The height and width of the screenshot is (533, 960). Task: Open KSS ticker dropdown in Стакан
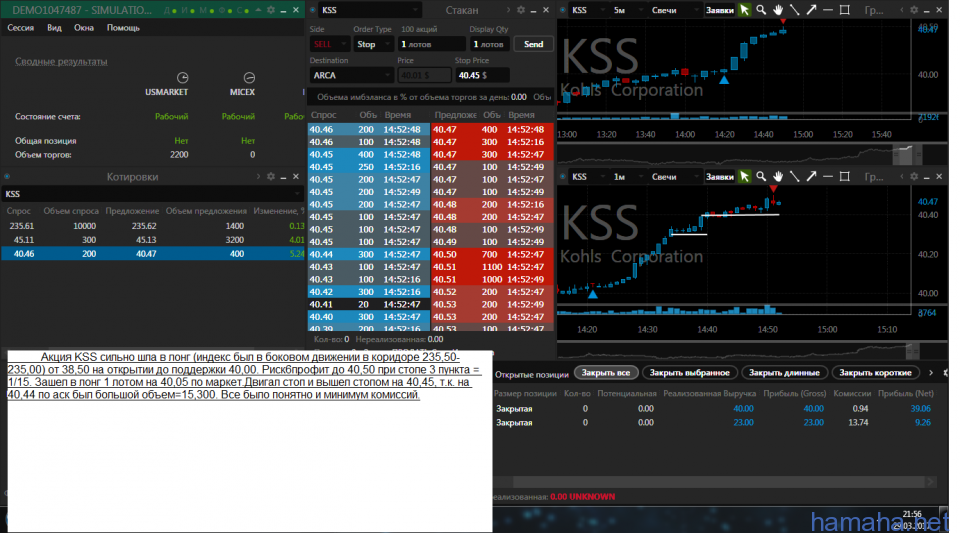[369, 10]
